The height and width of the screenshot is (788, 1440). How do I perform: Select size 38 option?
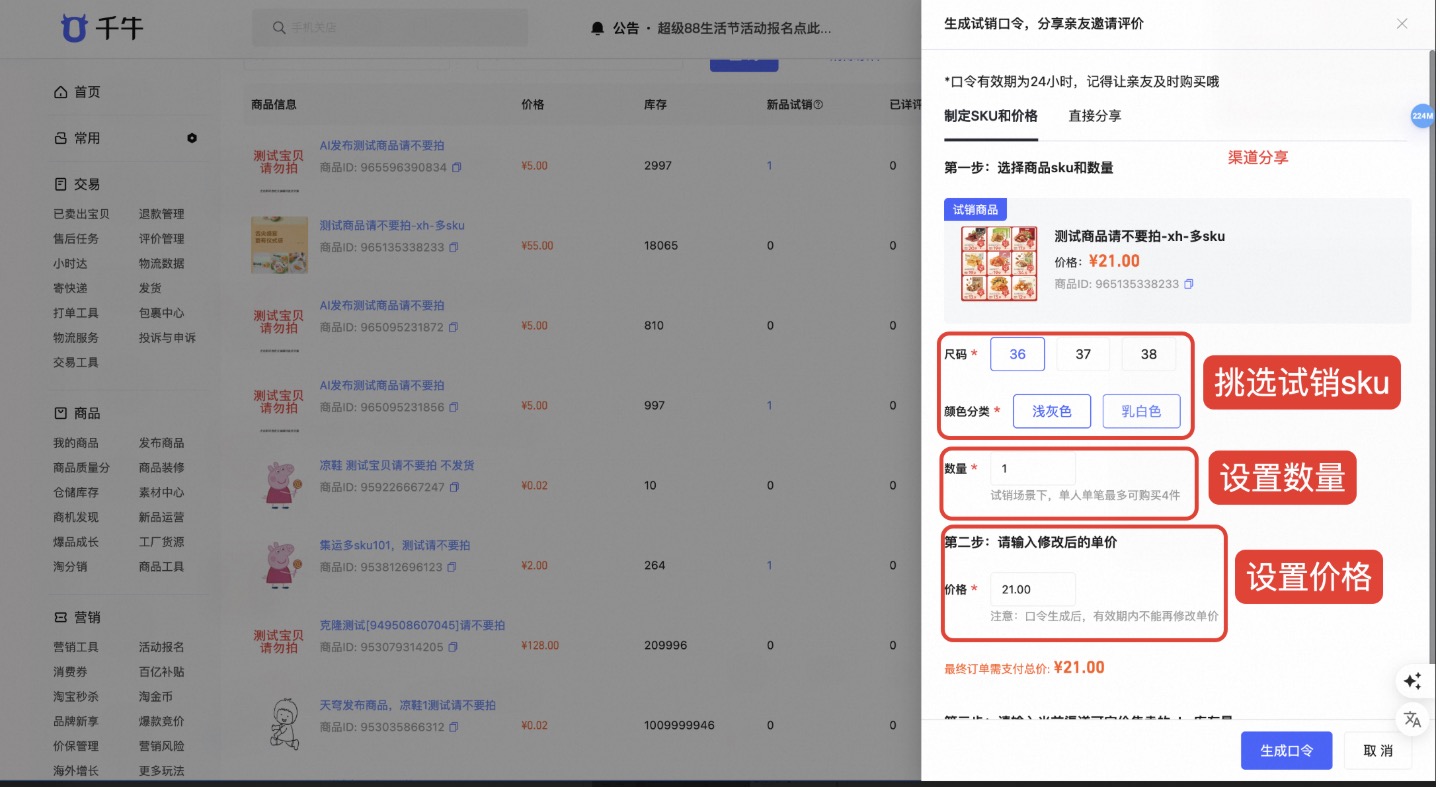[x=1148, y=354]
